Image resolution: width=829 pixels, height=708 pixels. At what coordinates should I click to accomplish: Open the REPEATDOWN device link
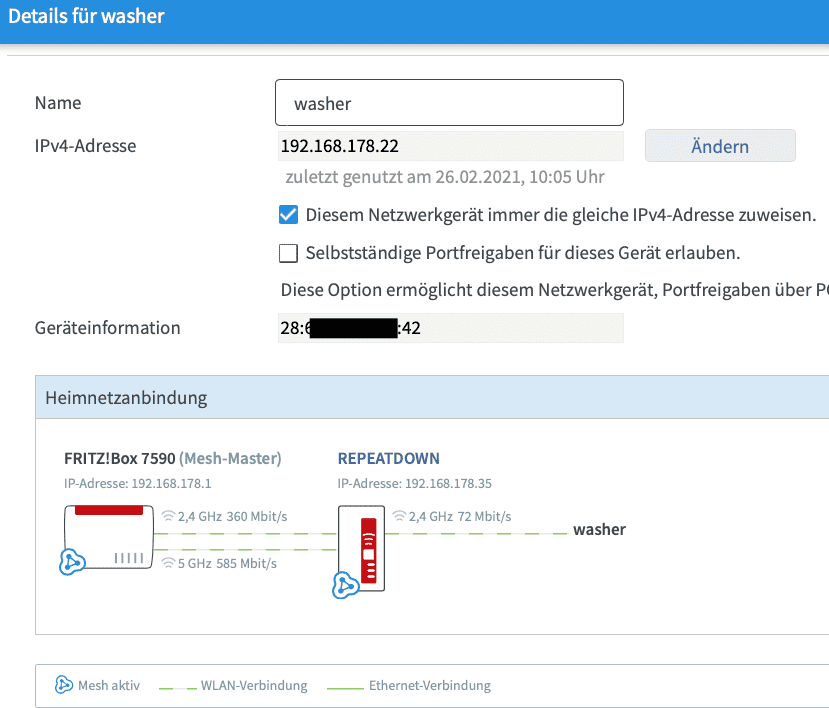click(388, 459)
